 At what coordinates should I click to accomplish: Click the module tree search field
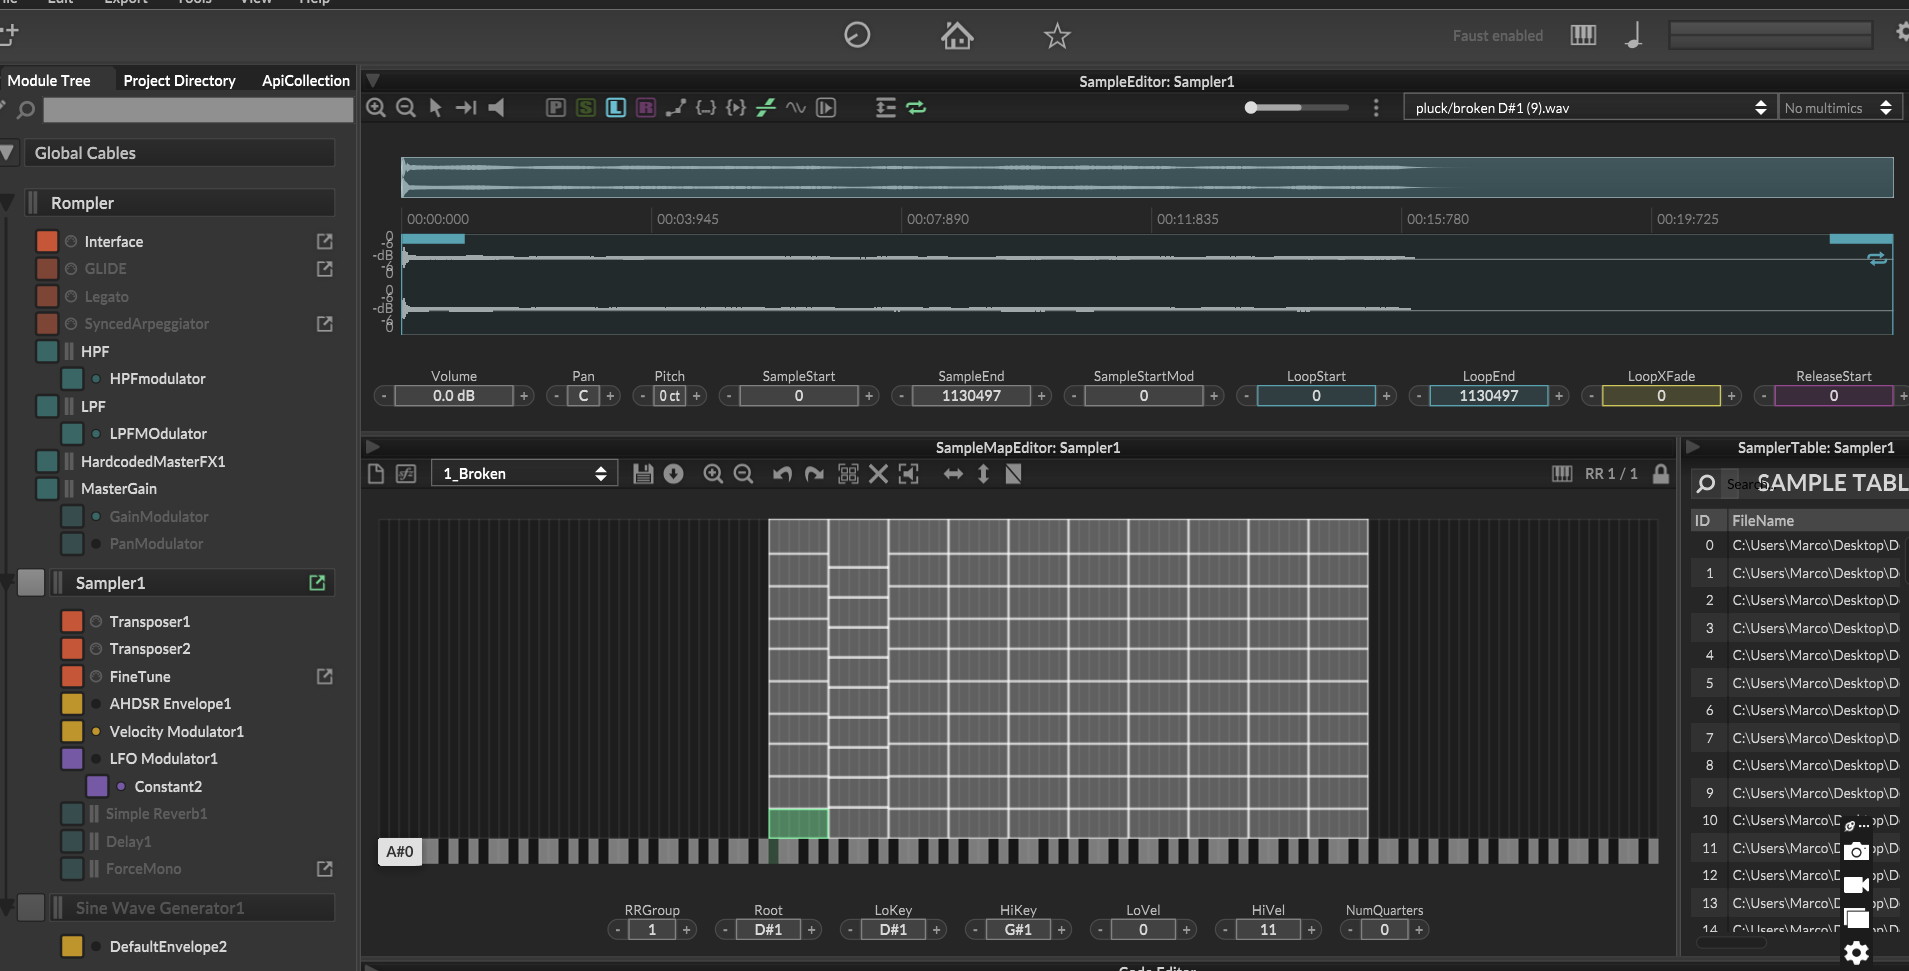(198, 110)
